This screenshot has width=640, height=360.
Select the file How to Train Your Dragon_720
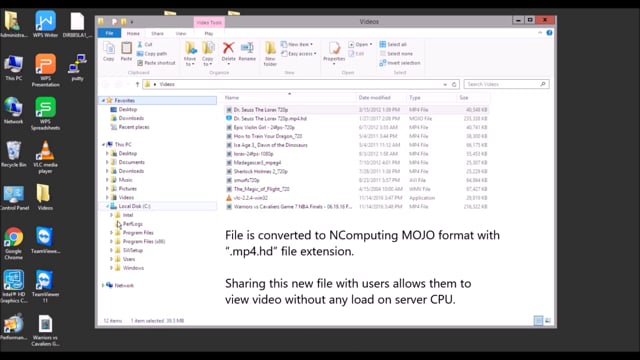pos(356,136)
